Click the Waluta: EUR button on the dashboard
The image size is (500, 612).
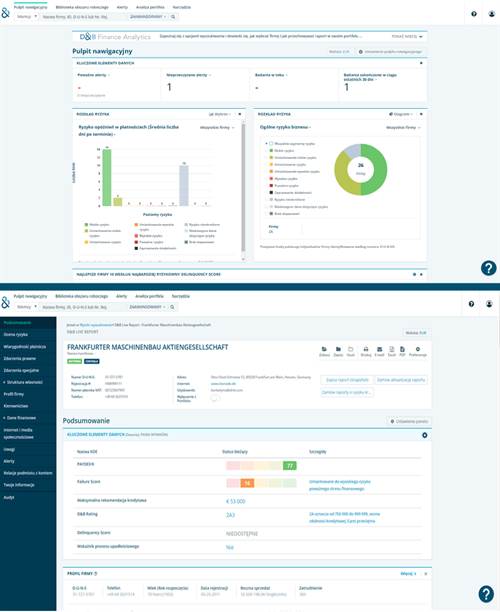pos(339,52)
